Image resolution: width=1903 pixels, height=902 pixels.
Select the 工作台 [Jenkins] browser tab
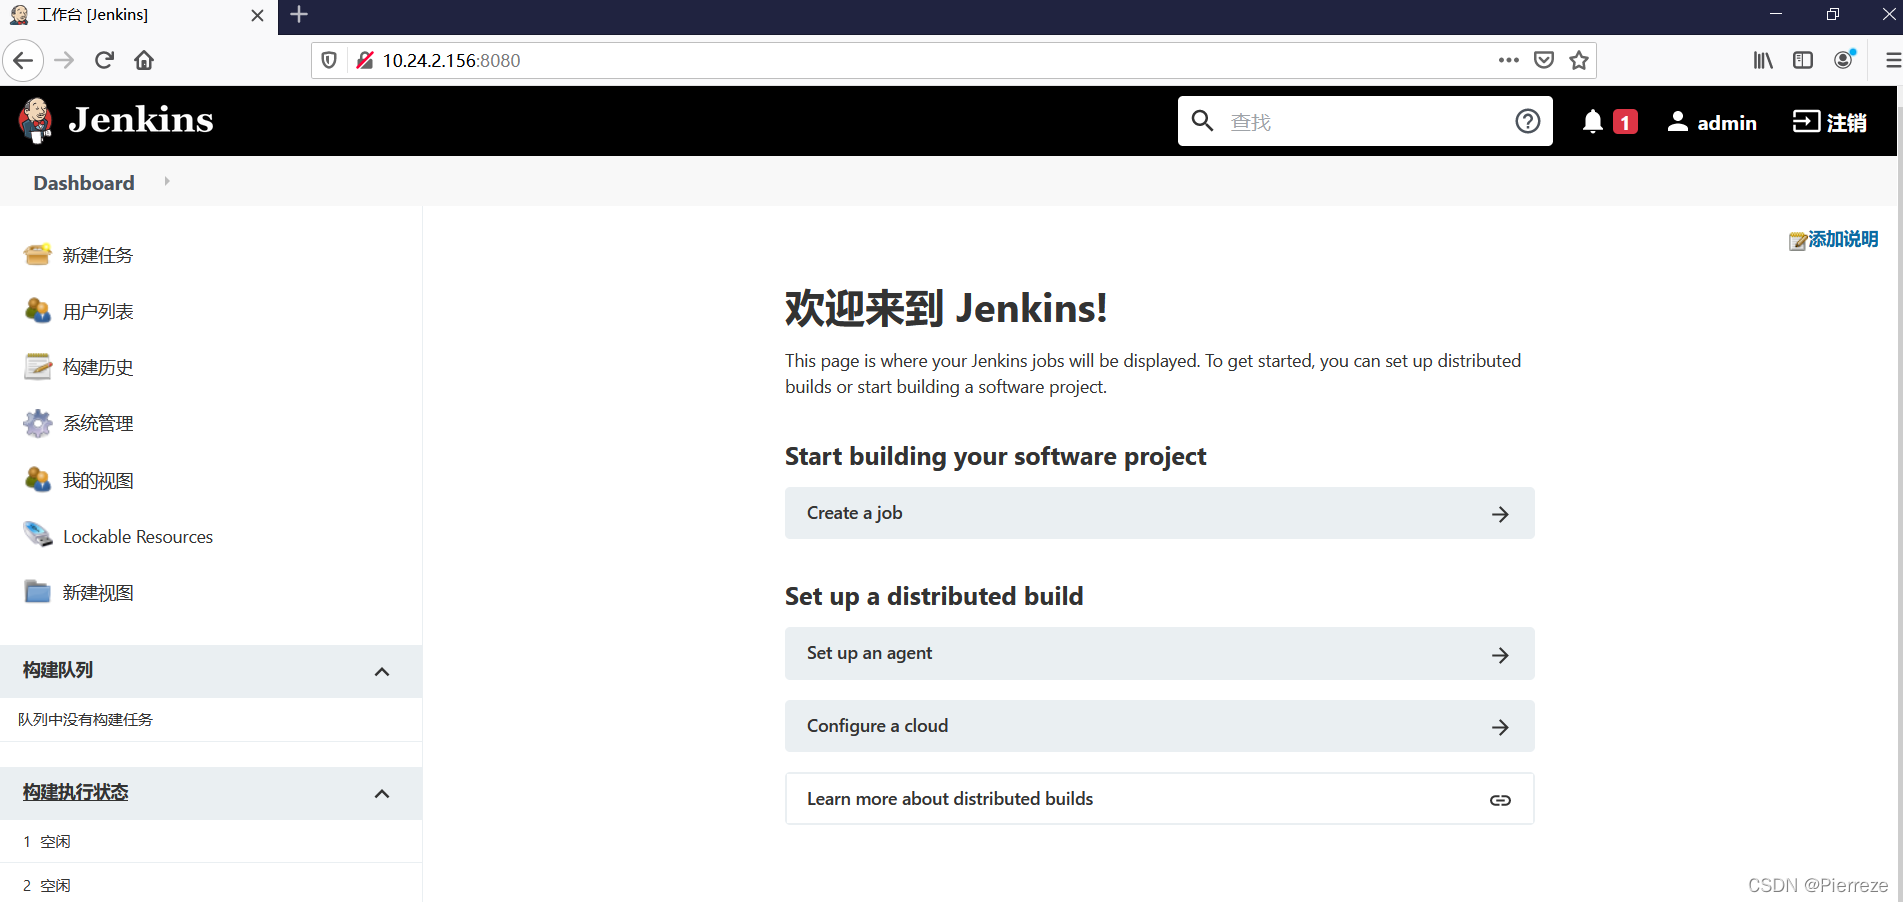(139, 16)
